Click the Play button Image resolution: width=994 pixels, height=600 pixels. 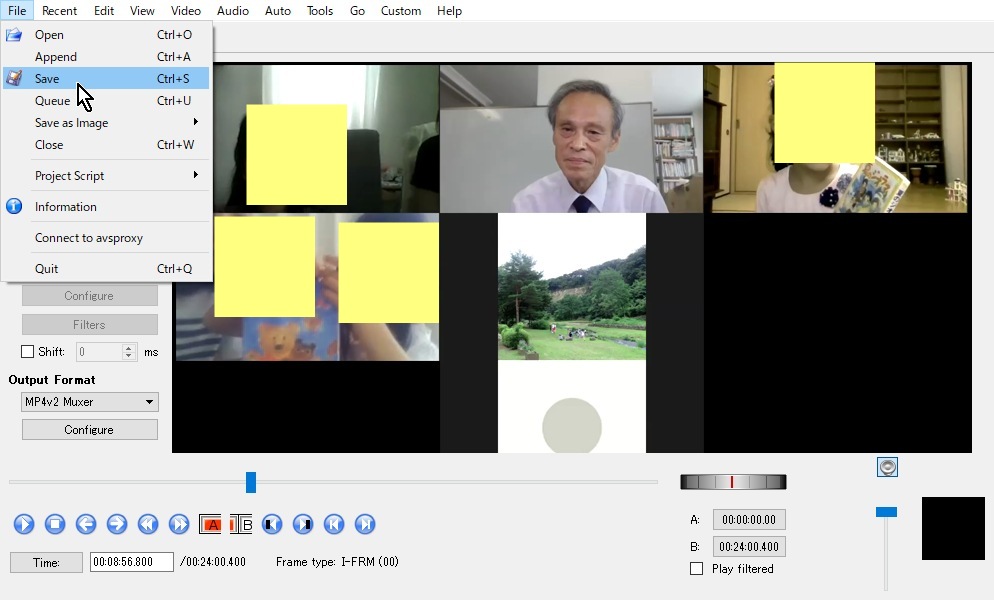click(x=24, y=524)
